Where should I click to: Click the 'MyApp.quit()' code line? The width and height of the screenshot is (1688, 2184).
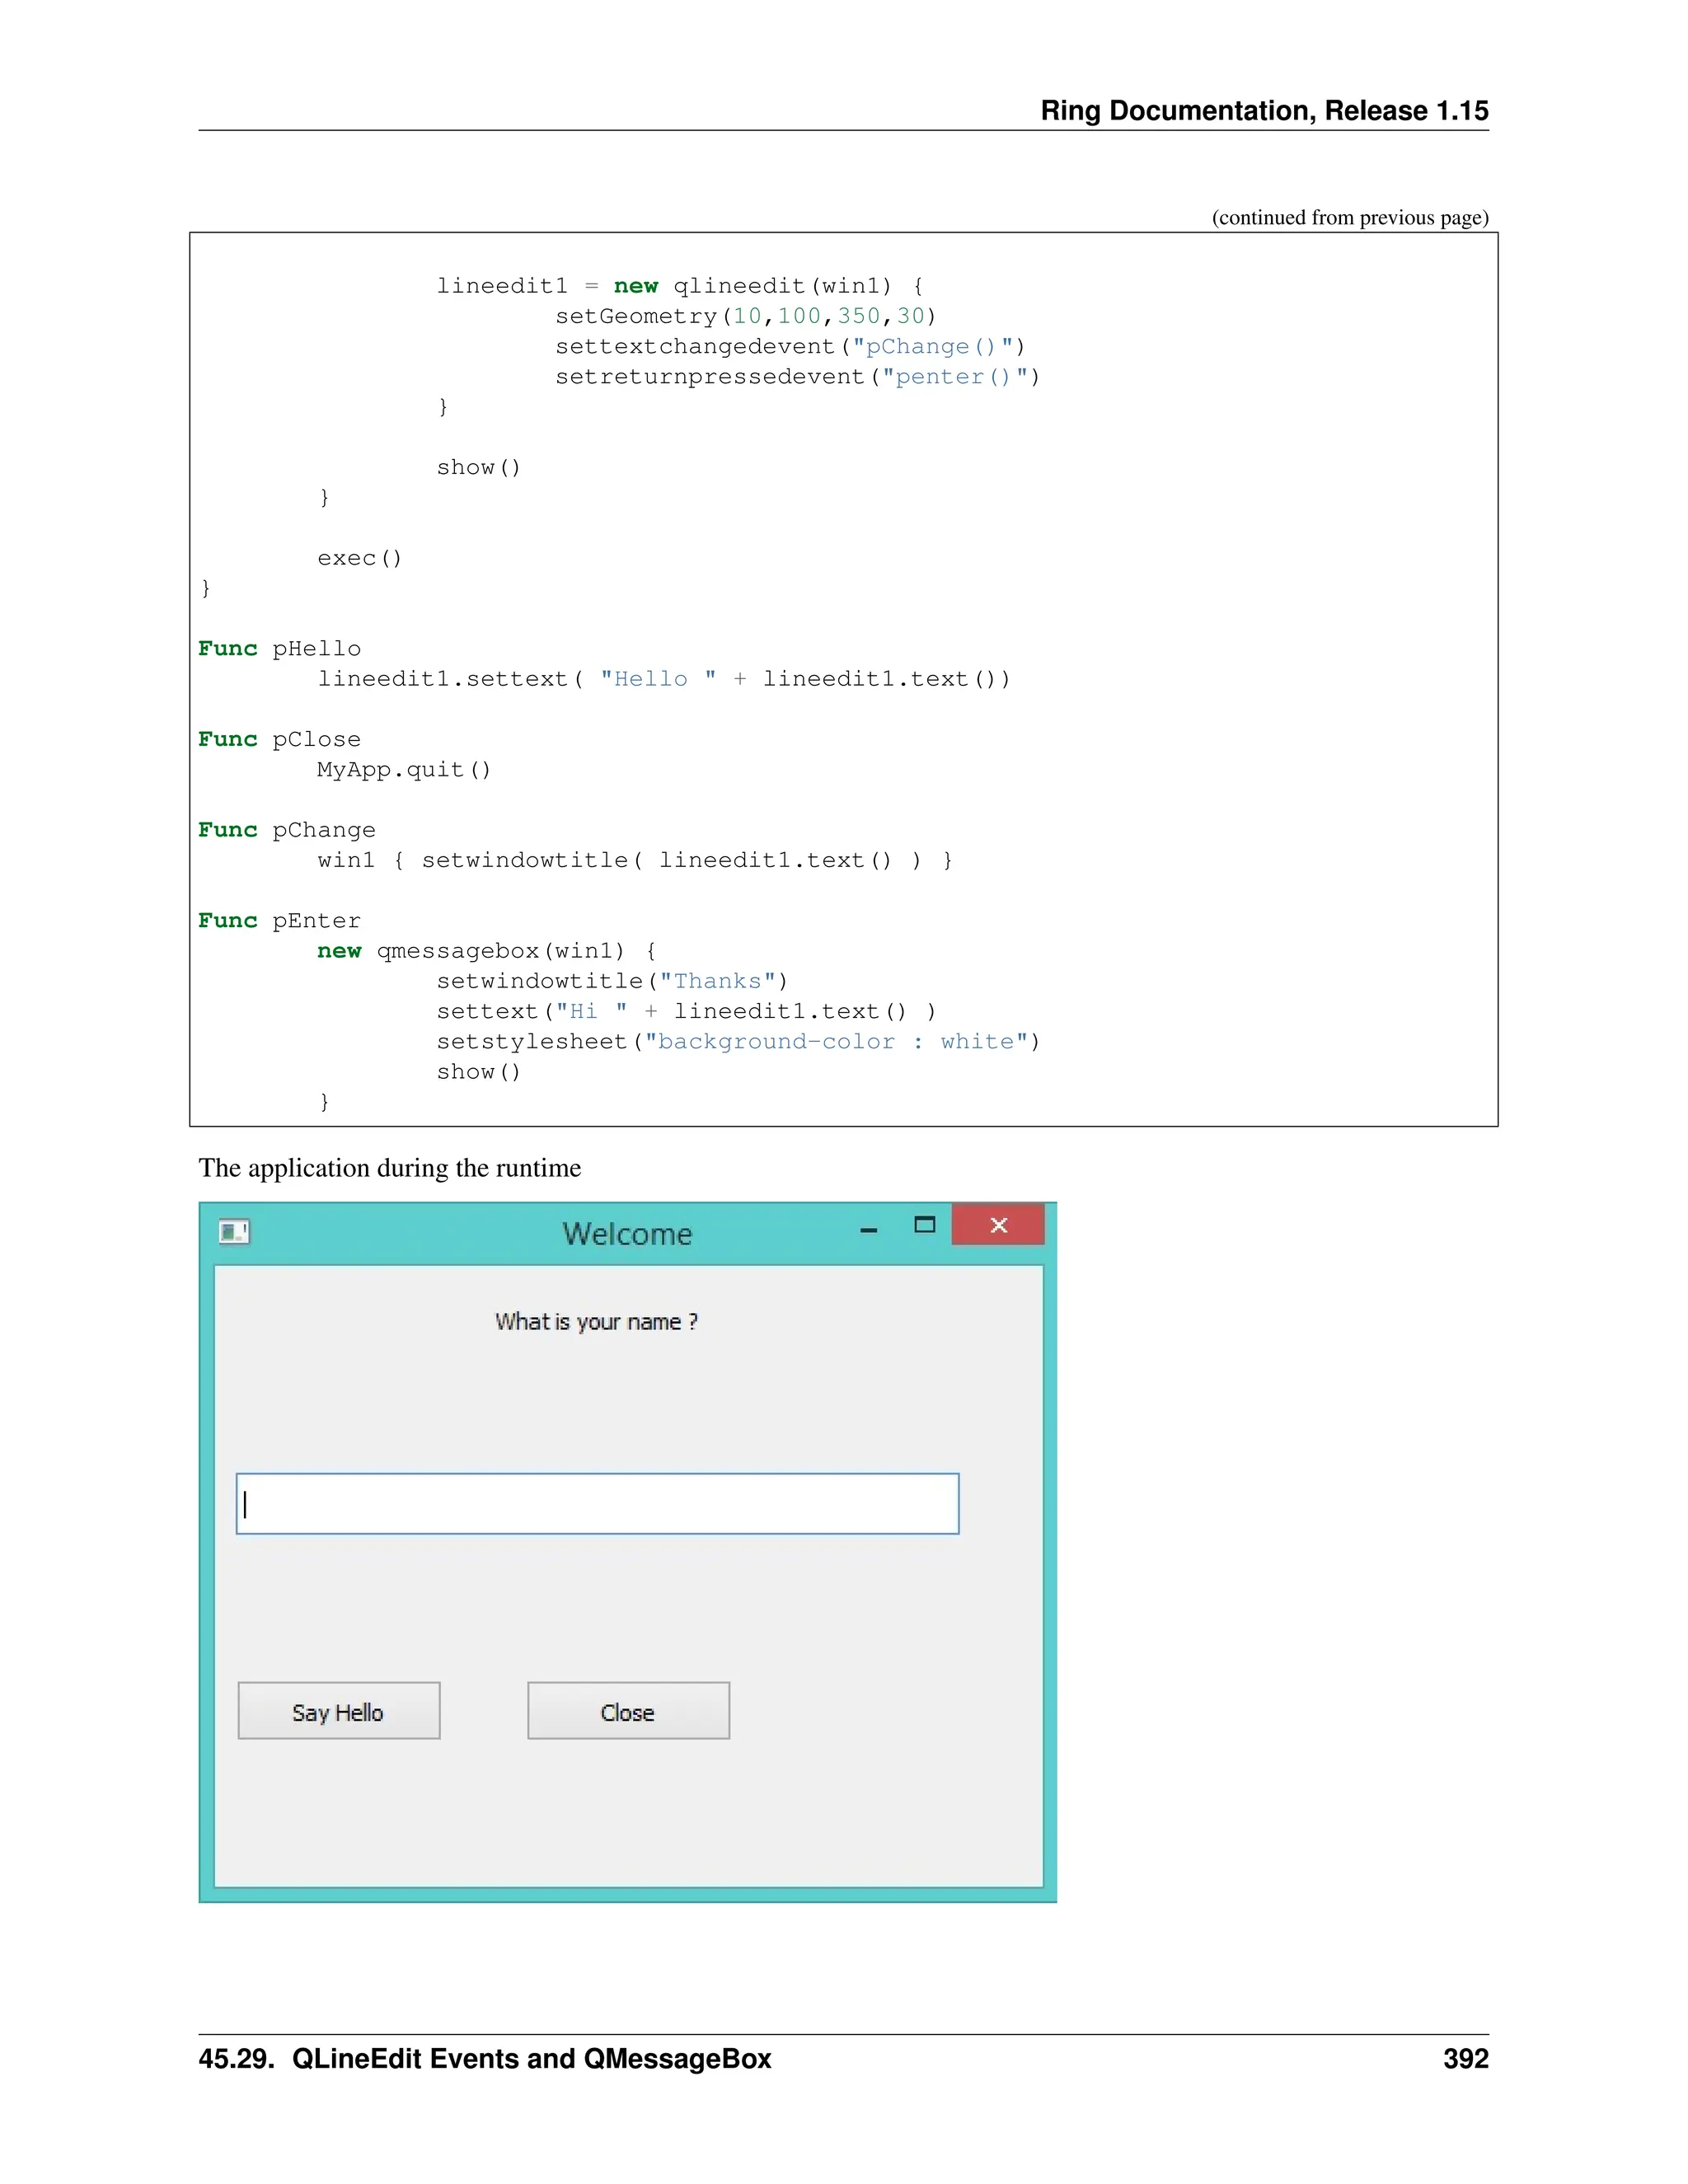tap(404, 769)
